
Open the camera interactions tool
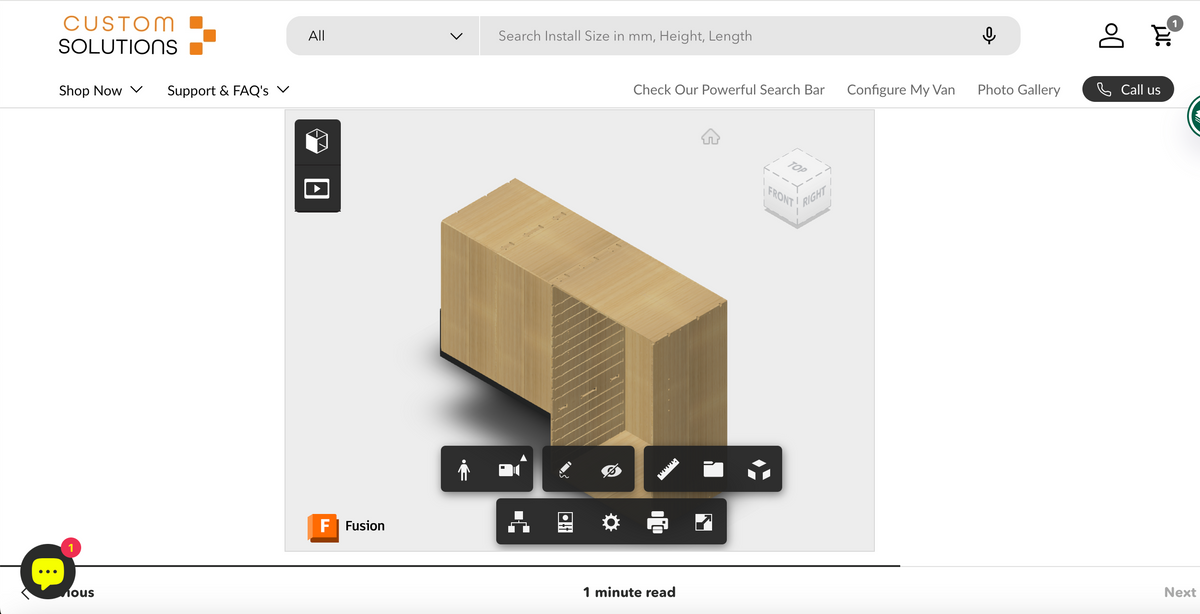(510, 469)
